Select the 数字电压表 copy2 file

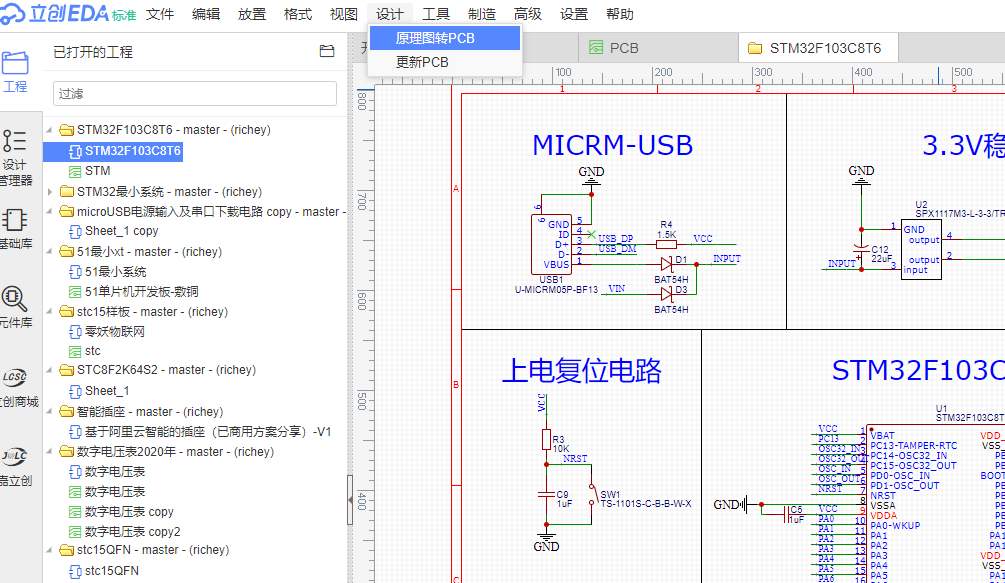pyautogui.click(x=133, y=532)
